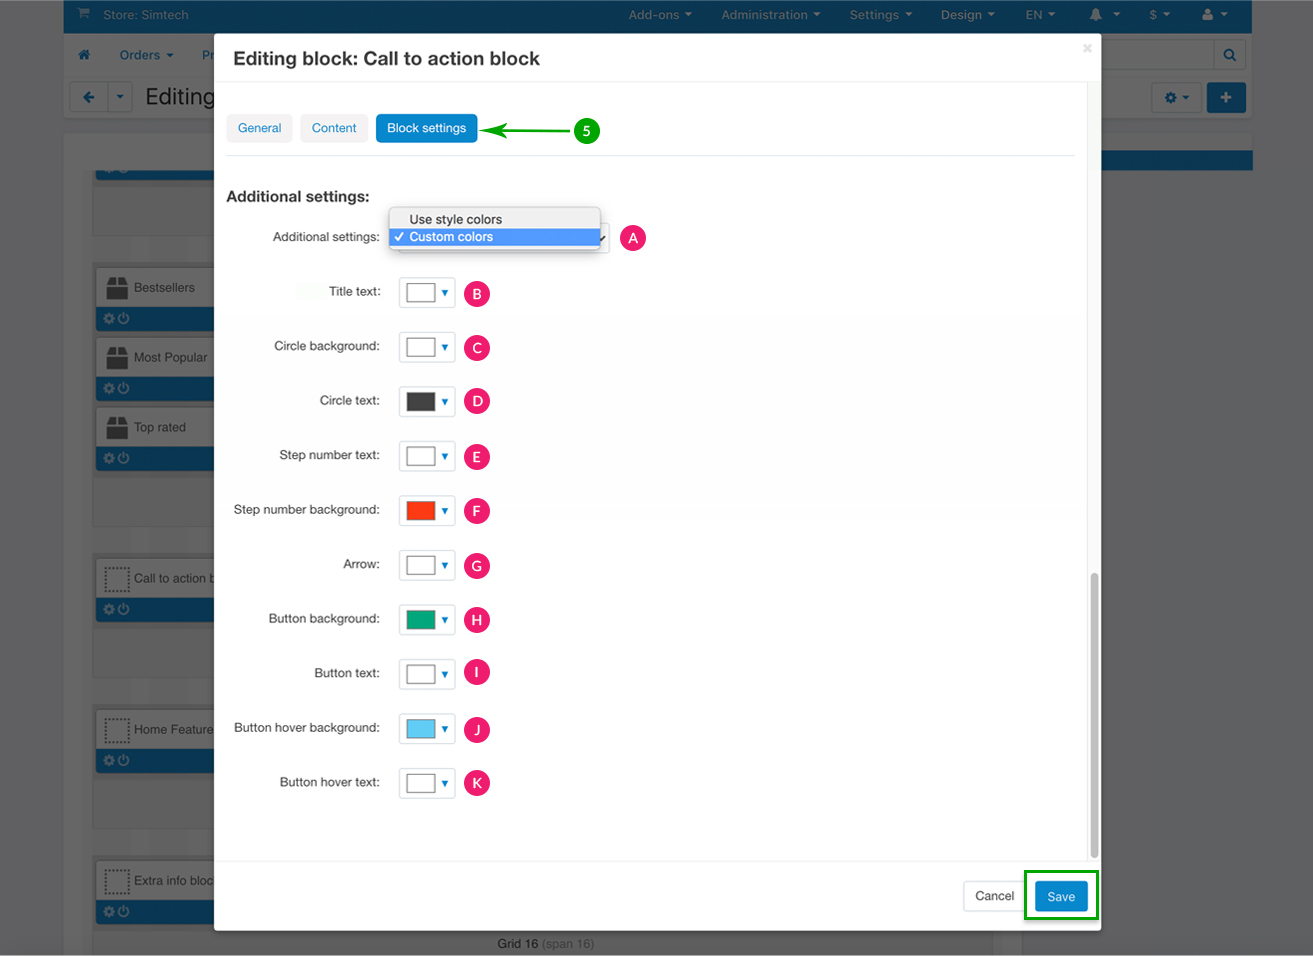Expand the Add-ons menu

(659, 15)
